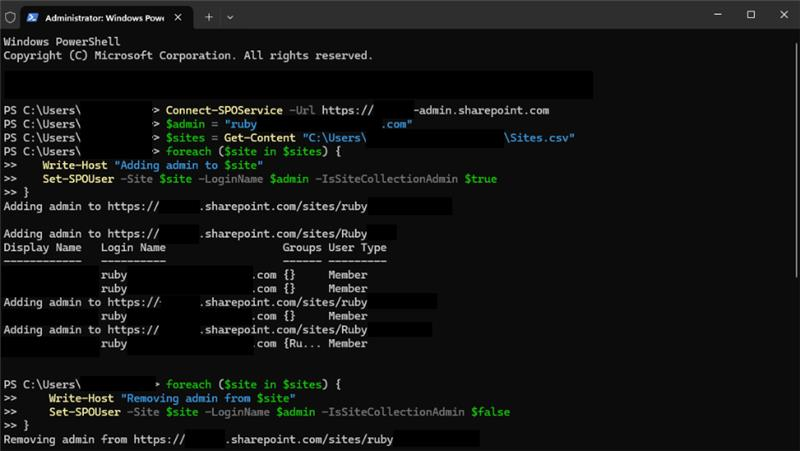Click the -IsSiteCollectionAdmin parameter in the removal command

393,412
